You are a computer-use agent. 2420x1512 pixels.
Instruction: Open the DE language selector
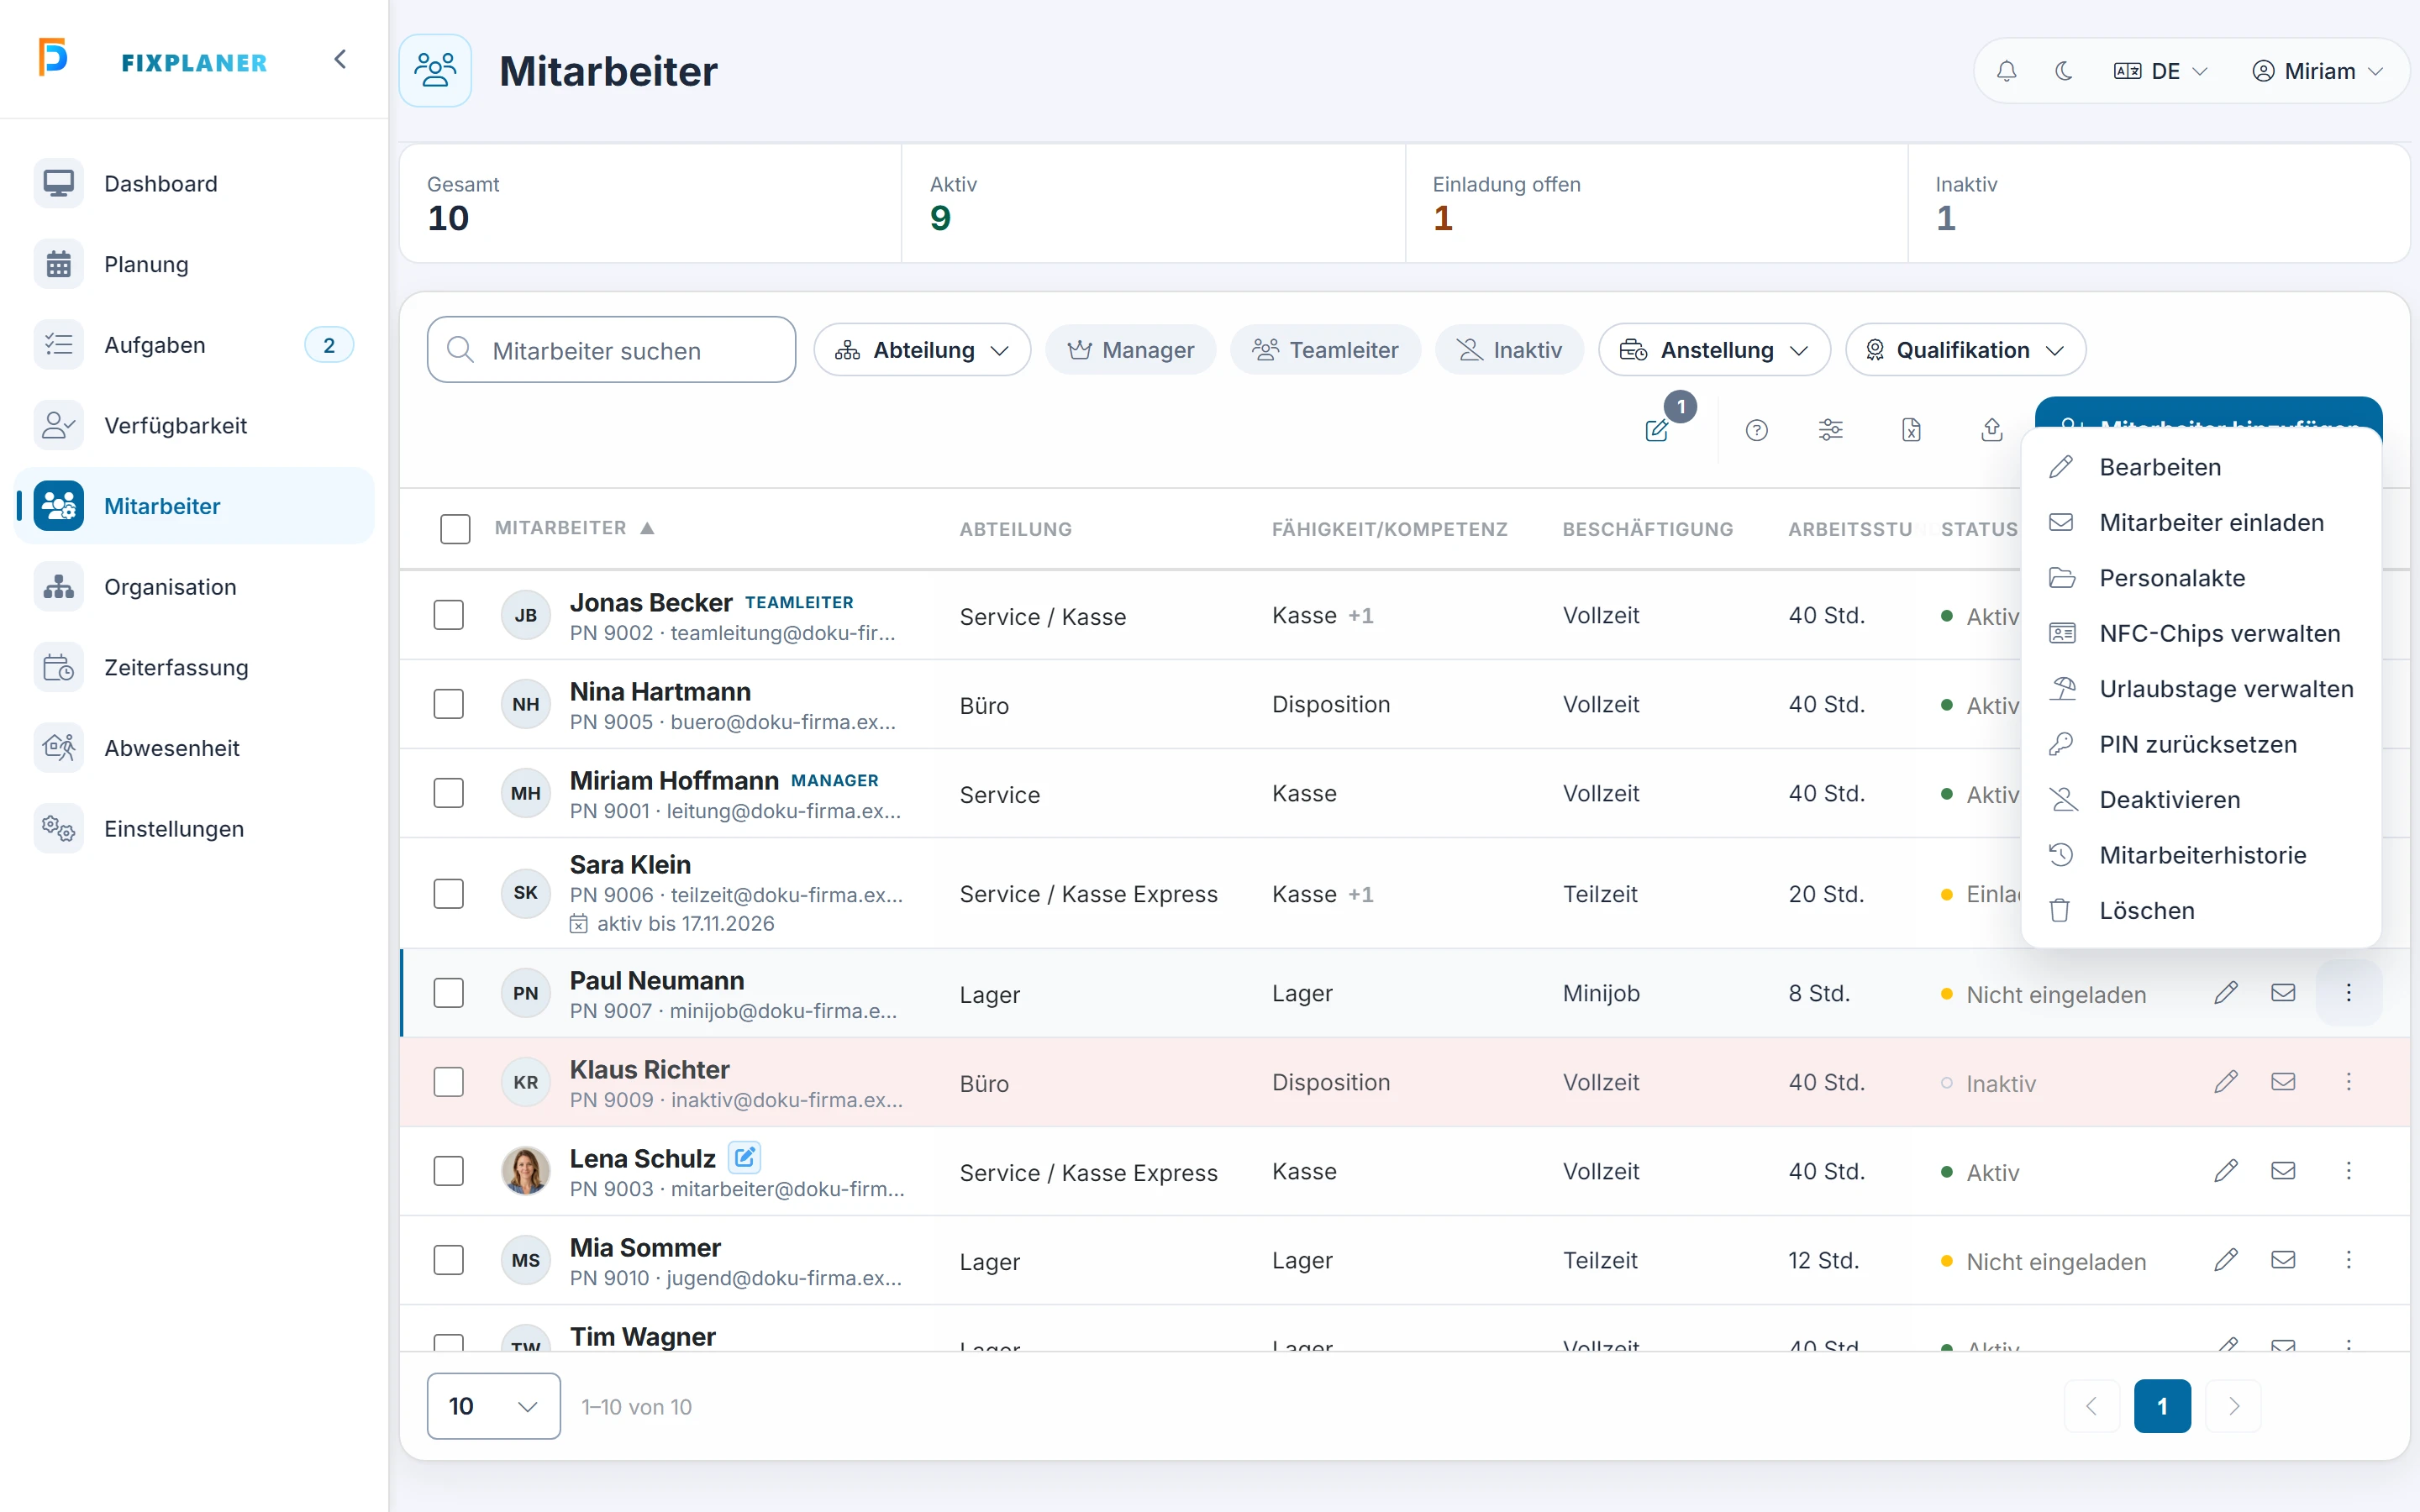pyautogui.click(x=2160, y=71)
